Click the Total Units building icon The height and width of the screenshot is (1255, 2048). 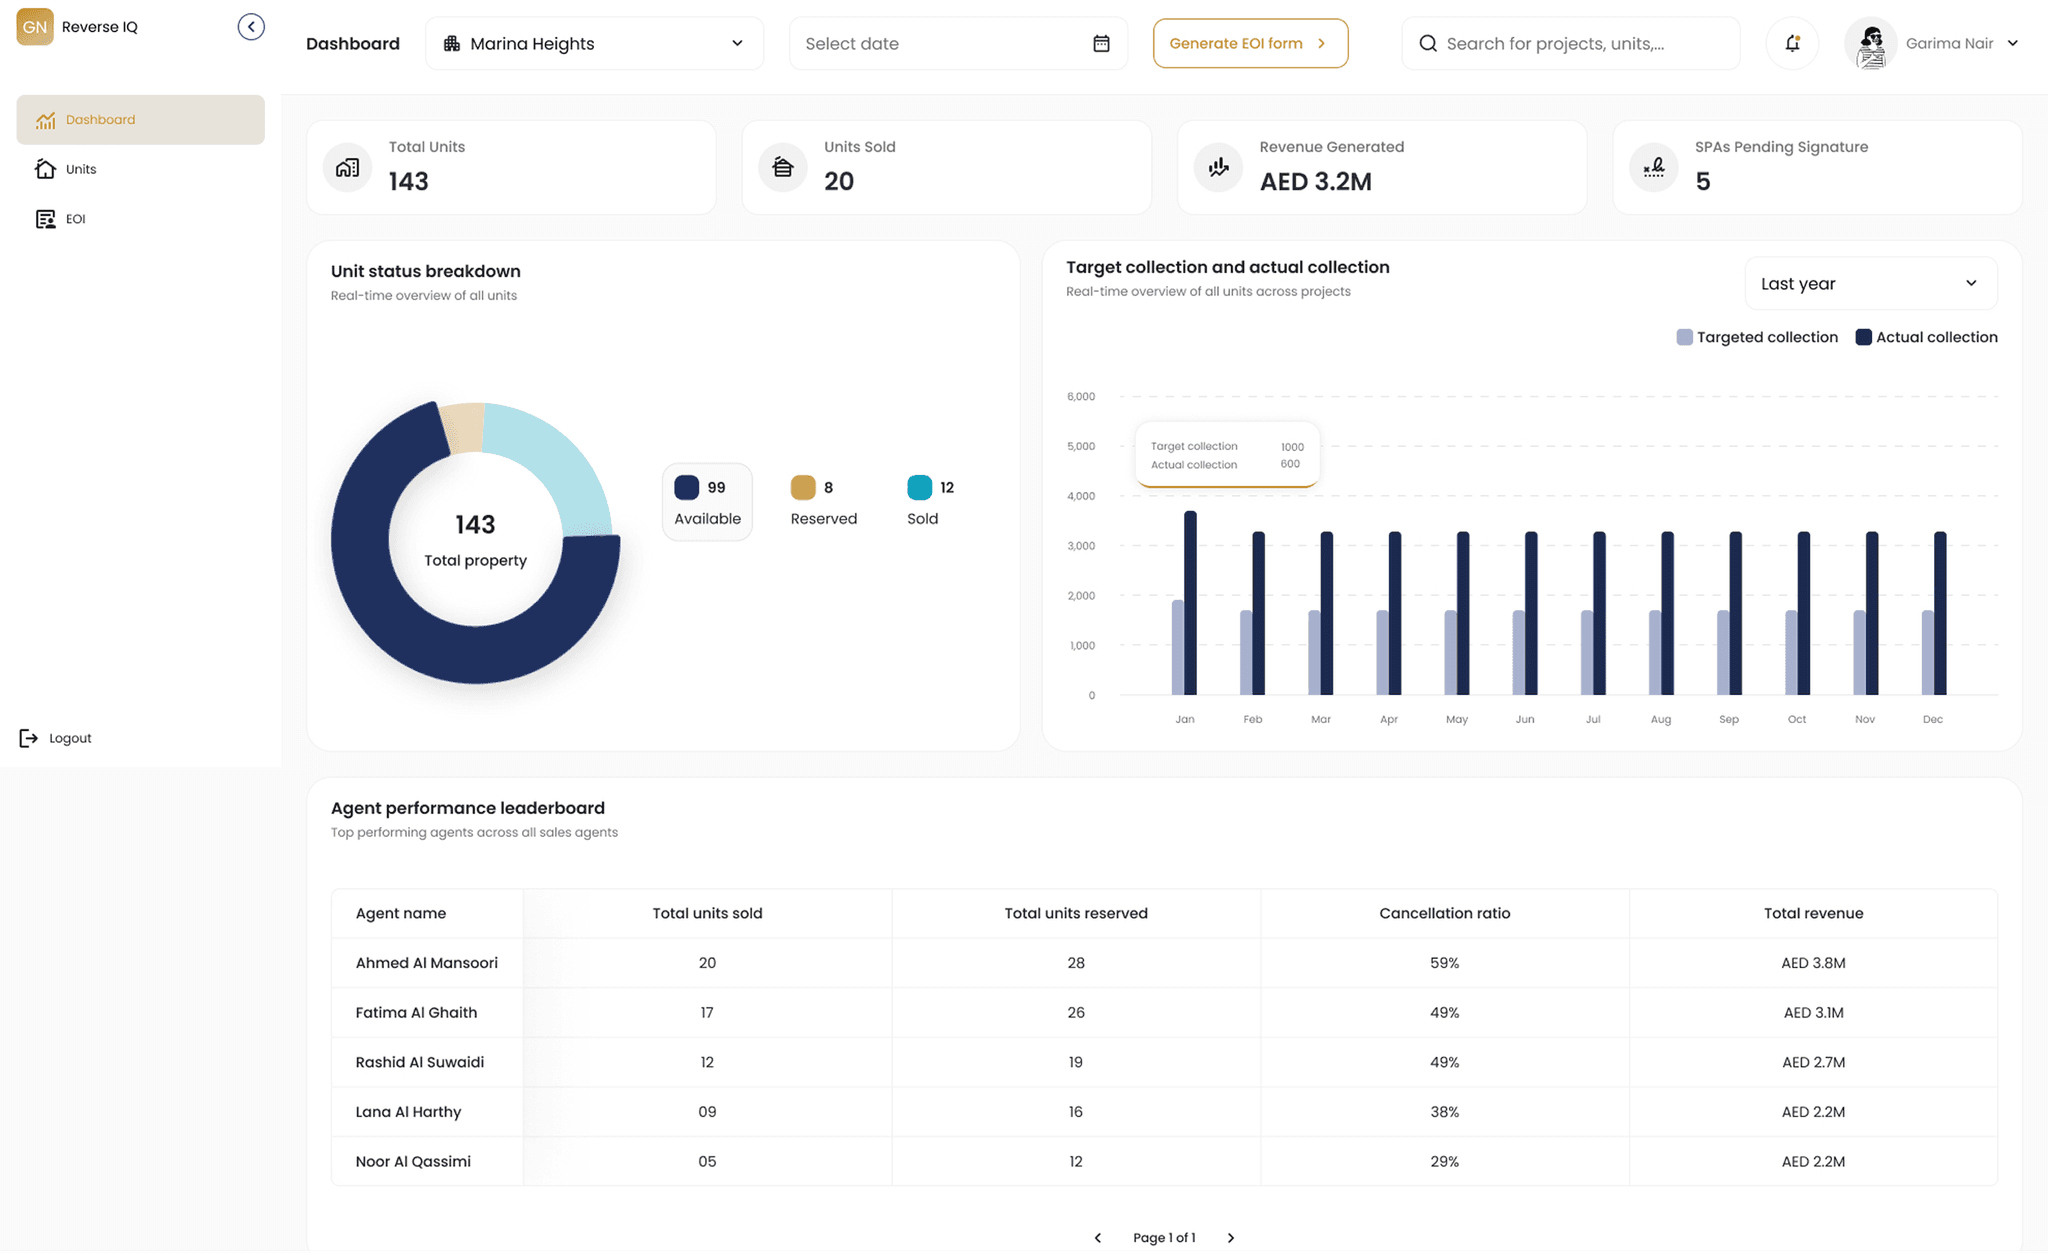(347, 167)
